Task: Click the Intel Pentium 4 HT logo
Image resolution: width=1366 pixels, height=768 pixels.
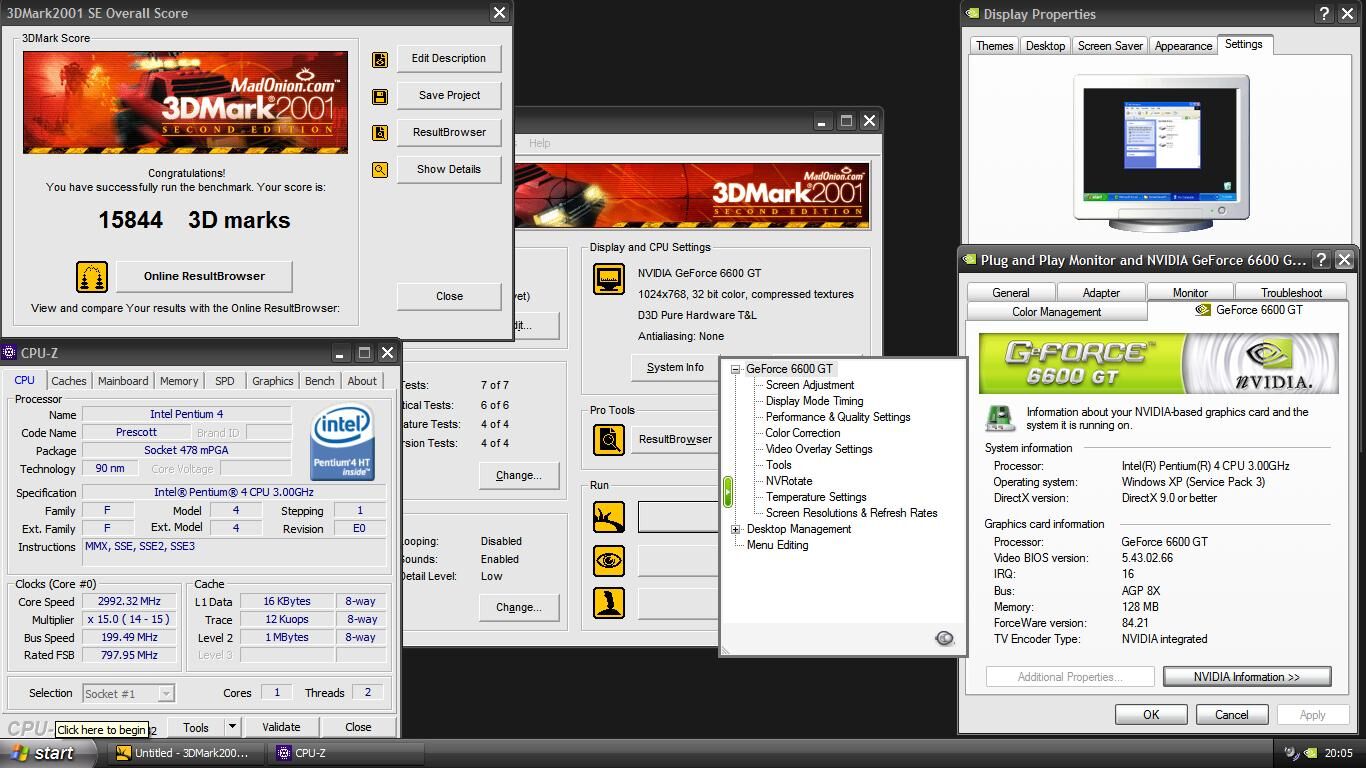Action: pyautogui.click(x=342, y=442)
